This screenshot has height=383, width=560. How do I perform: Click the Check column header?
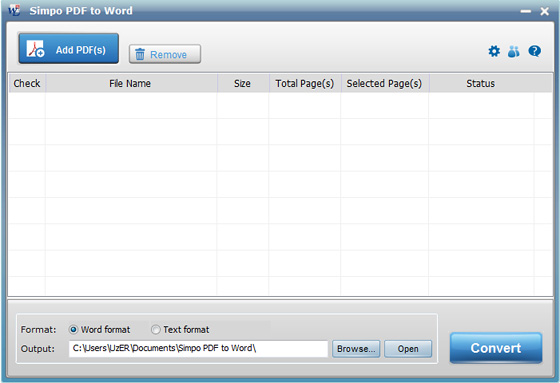[27, 83]
